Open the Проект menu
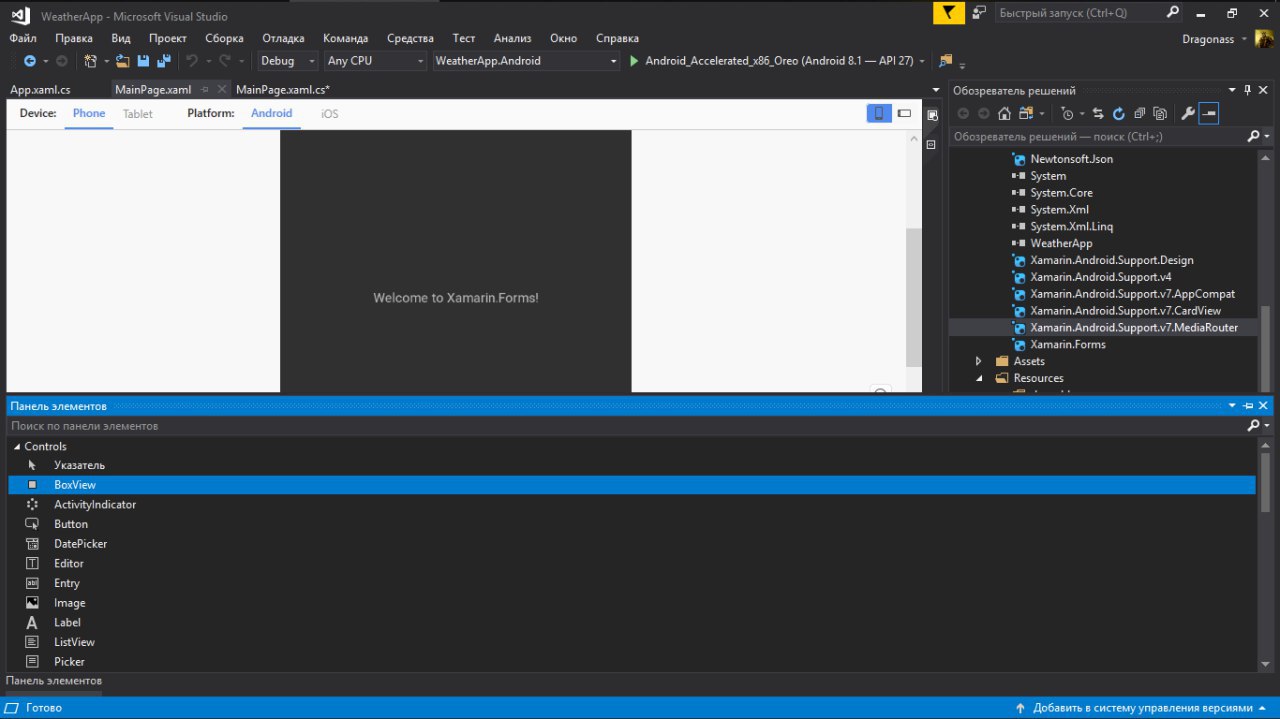Viewport: 1280px width, 719px height. point(168,38)
